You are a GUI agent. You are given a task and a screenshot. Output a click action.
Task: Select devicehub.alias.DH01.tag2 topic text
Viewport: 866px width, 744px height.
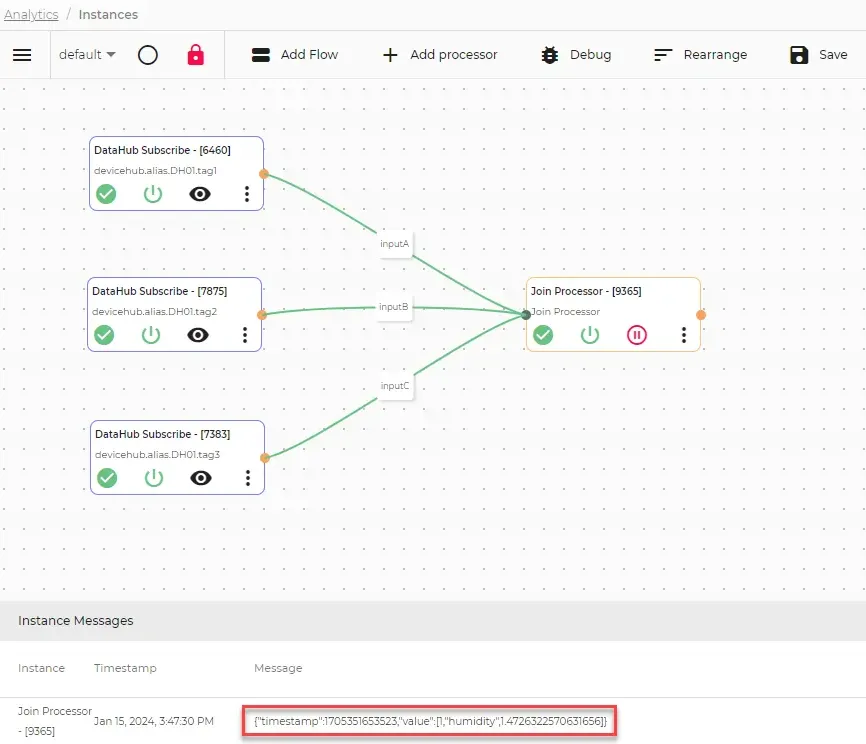coord(155,312)
